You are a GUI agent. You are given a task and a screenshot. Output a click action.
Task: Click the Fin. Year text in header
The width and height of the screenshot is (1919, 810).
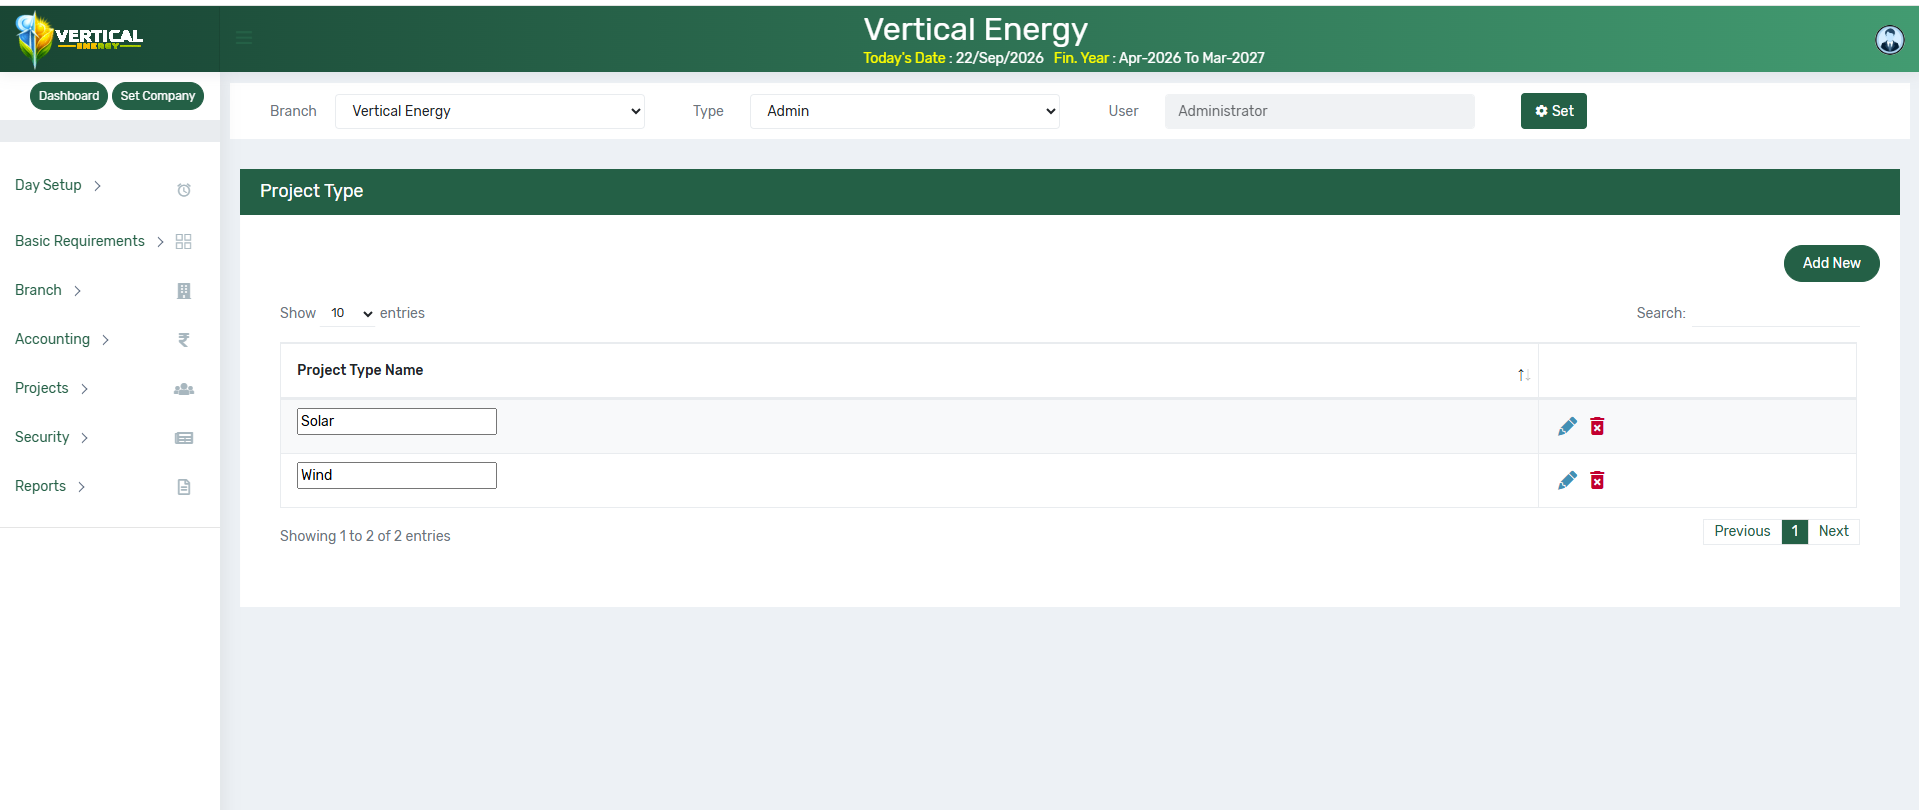1159,58
